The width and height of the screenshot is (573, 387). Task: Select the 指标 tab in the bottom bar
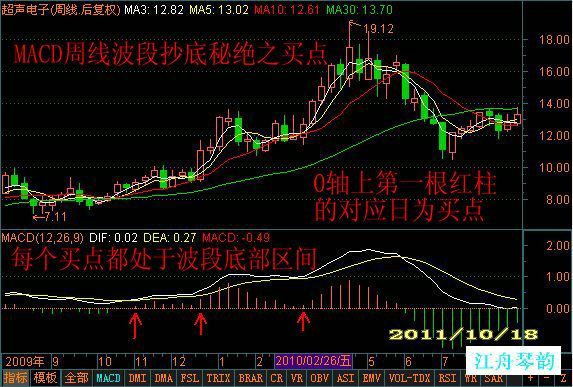coord(15,377)
